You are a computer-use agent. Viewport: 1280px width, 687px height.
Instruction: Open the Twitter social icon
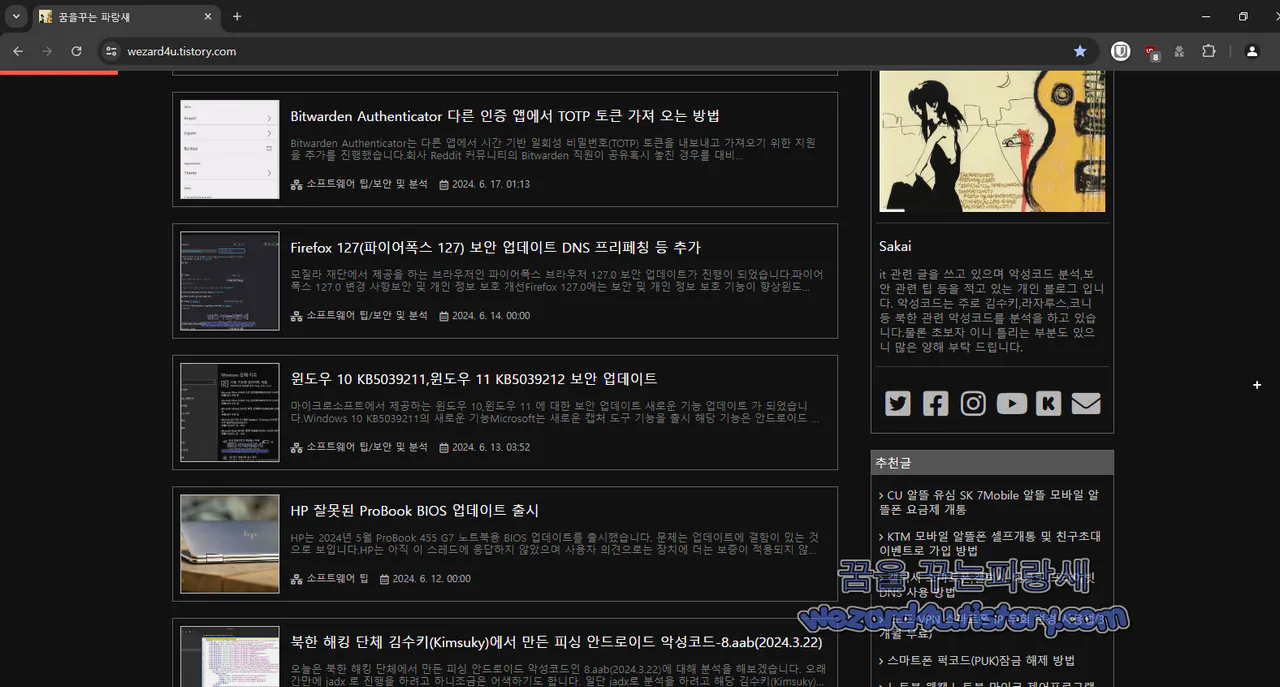[x=898, y=403]
